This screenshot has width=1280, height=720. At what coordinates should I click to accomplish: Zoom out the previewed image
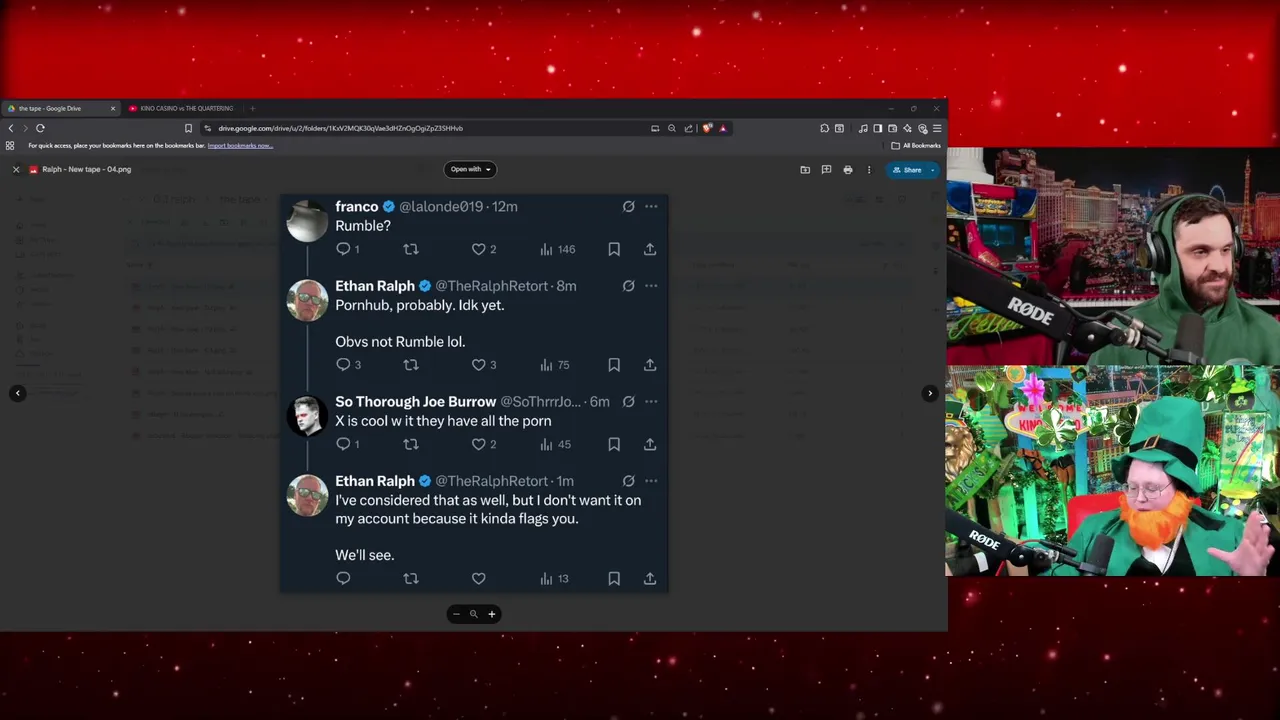(456, 614)
